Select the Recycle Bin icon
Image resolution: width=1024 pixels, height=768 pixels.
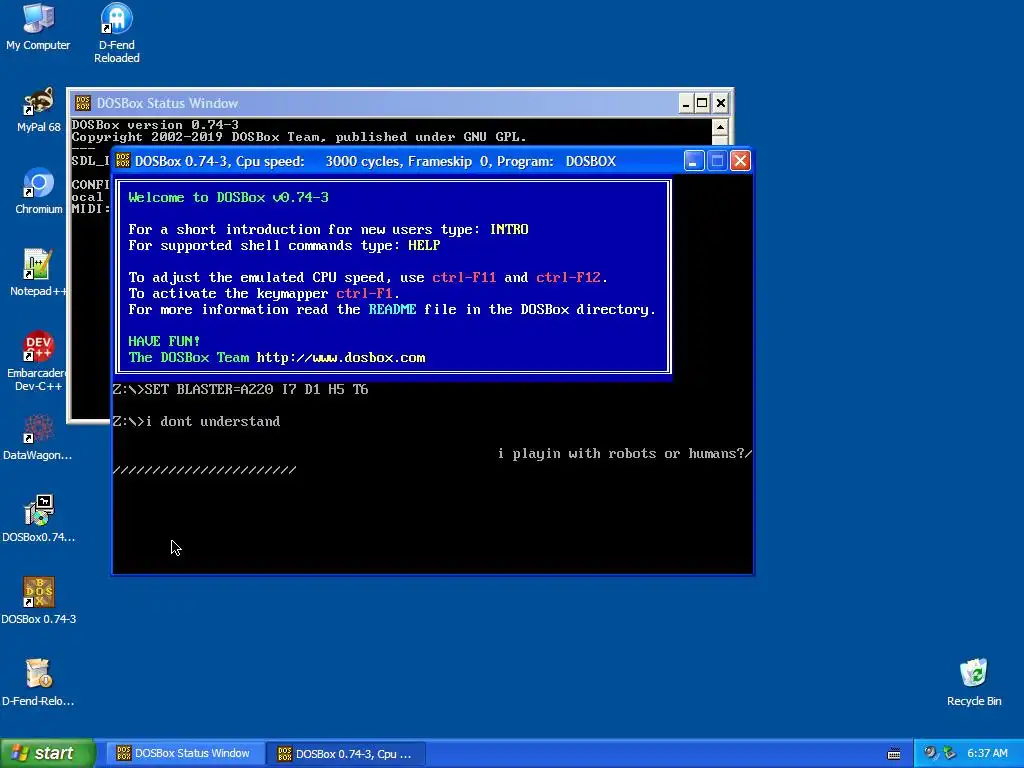pos(974,682)
